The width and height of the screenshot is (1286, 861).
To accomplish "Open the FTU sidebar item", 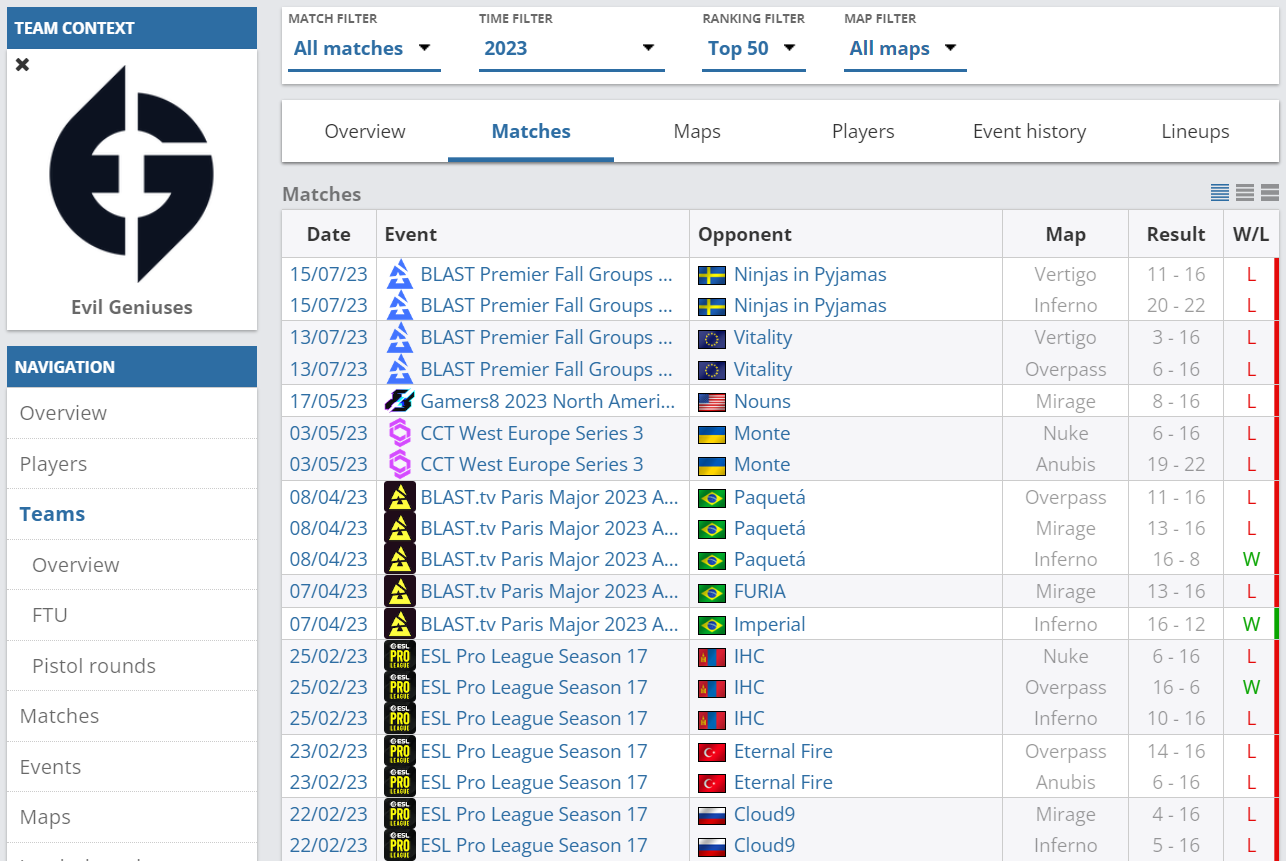I will click(132, 615).
